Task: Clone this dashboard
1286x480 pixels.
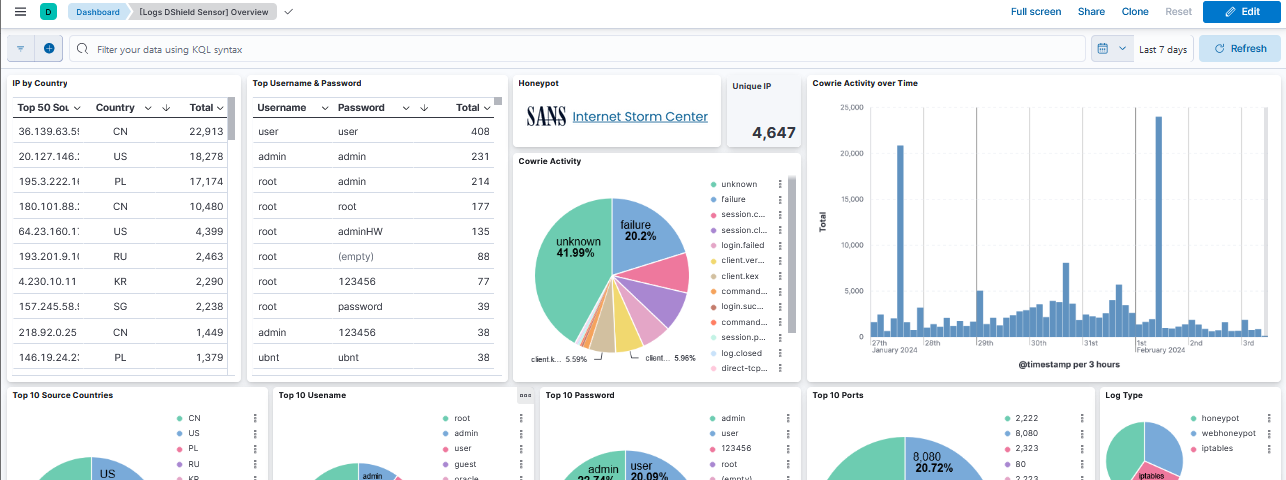Action: [1135, 12]
